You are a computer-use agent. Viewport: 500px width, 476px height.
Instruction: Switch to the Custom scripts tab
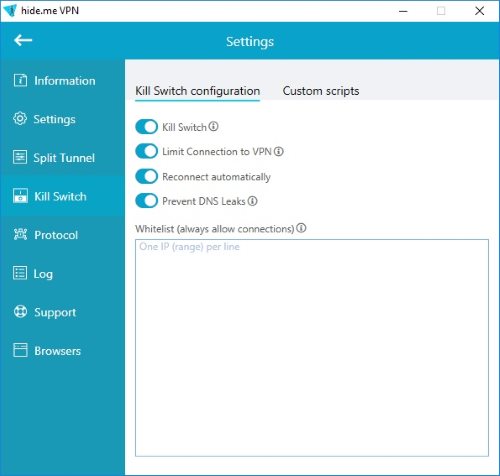(x=321, y=91)
